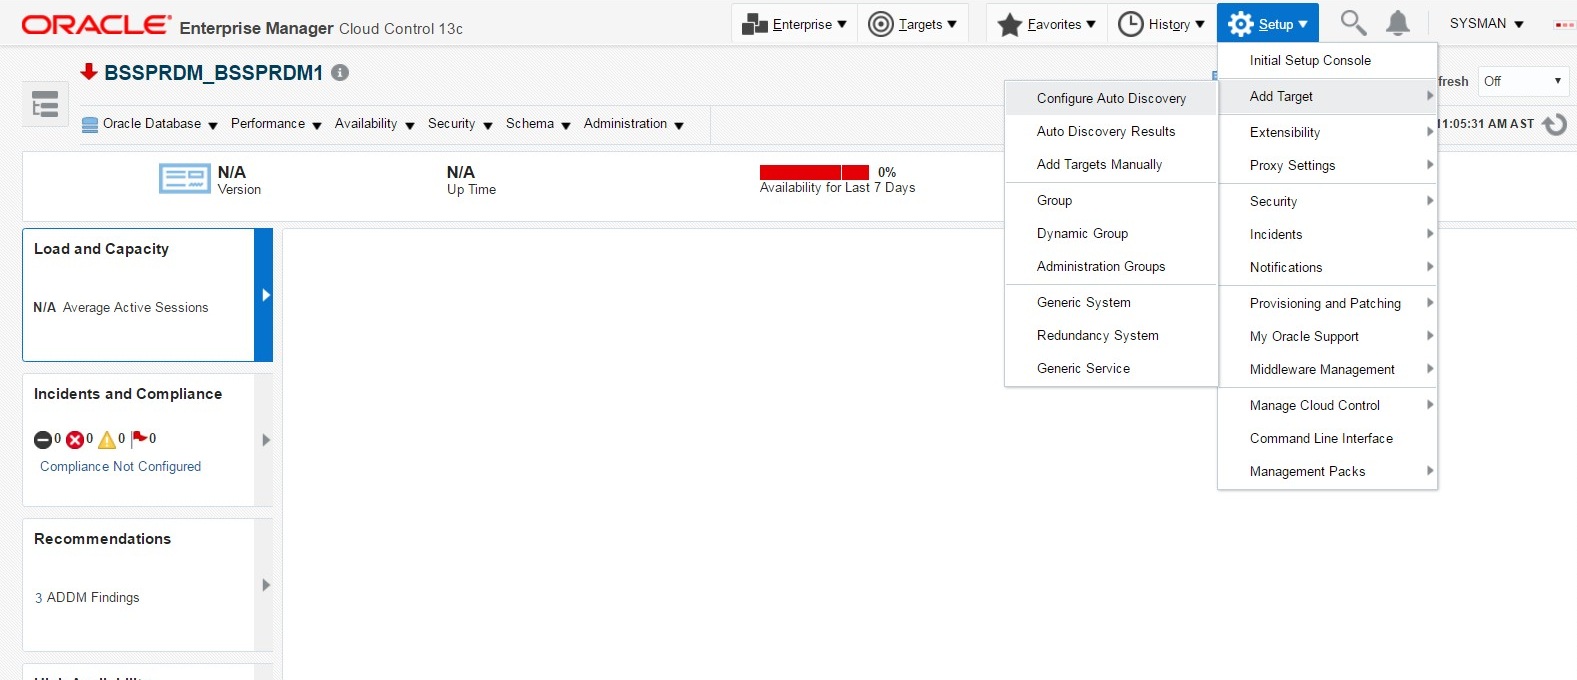Open the Availability dropdown menu

click(x=374, y=124)
